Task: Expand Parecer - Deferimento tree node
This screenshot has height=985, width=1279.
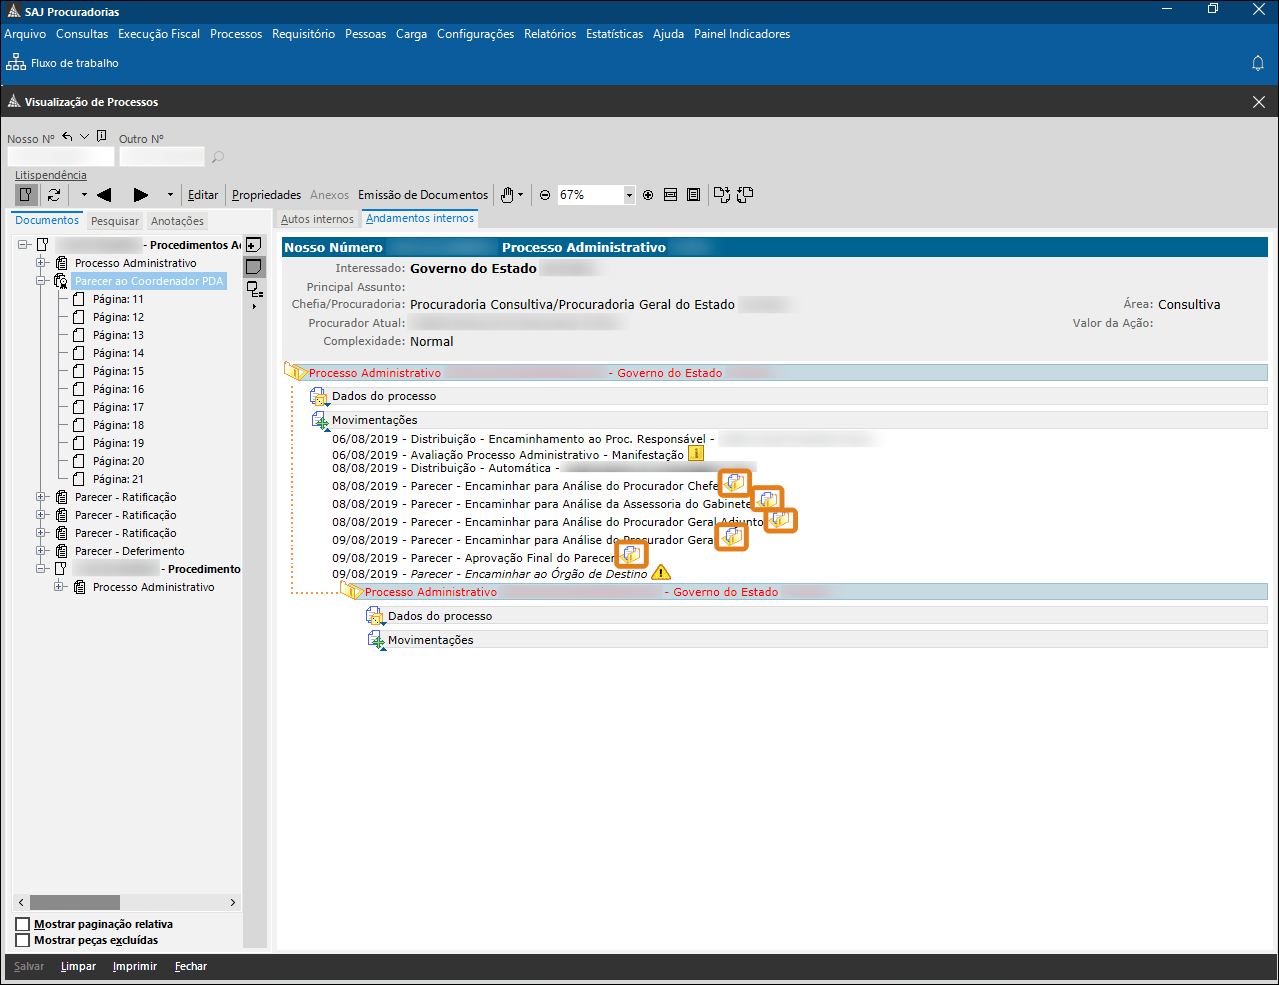Action: coord(42,551)
